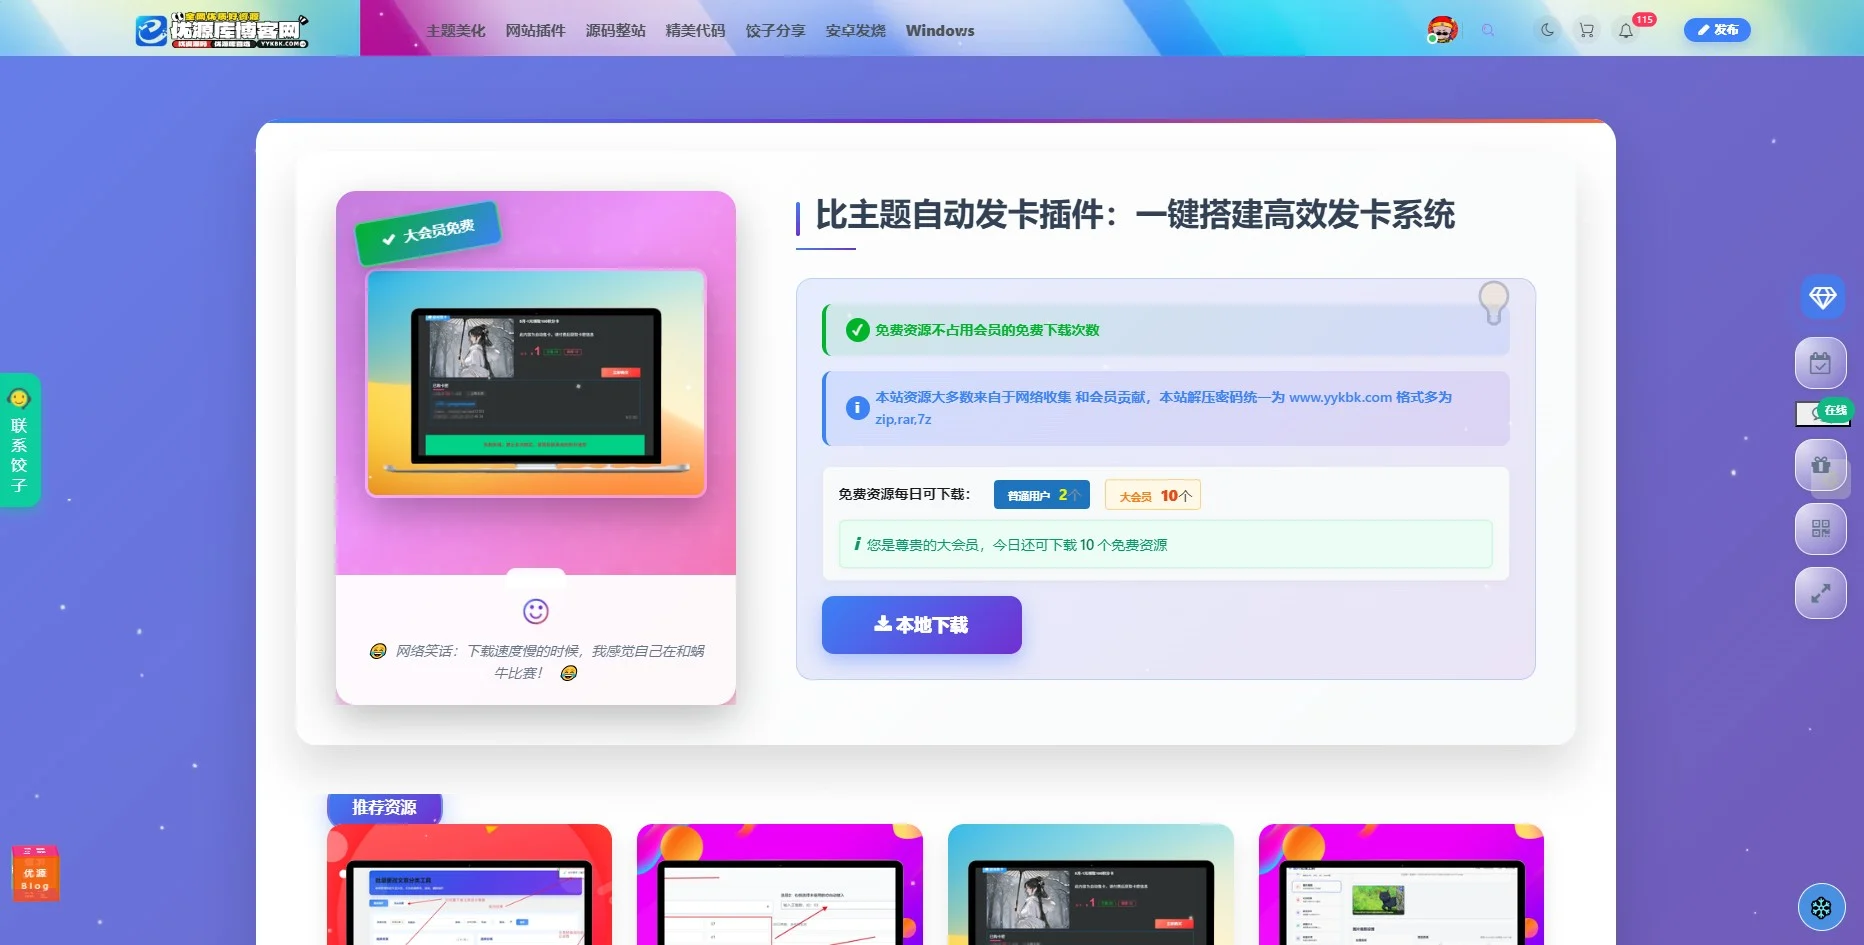Open the search magnifier icon
This screenshot has height=945, width=1864.
[1488, 31]
